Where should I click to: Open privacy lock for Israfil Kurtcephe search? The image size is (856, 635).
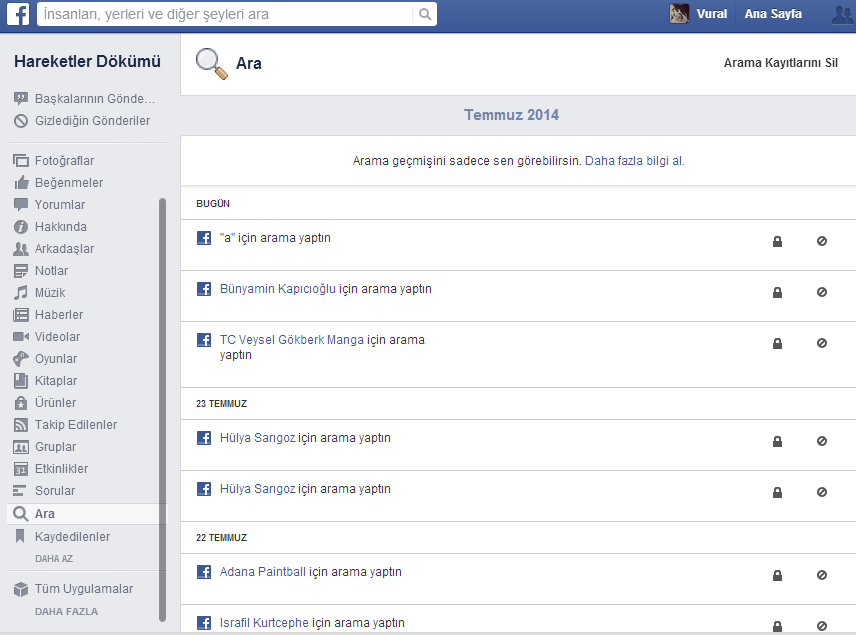tap(777, 626)
